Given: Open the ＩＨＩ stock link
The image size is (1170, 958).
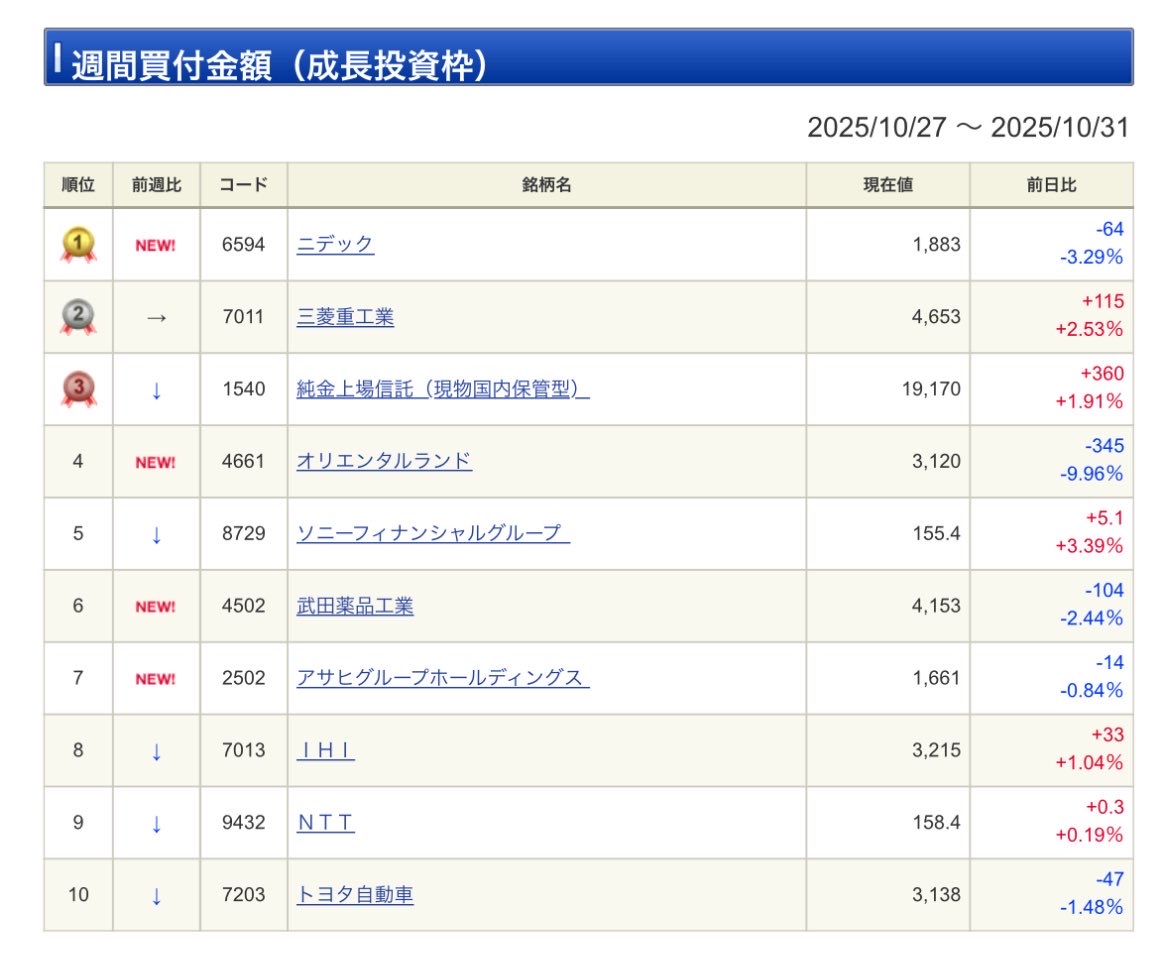Looking at the screenshot, I should (x=326, y=750).
